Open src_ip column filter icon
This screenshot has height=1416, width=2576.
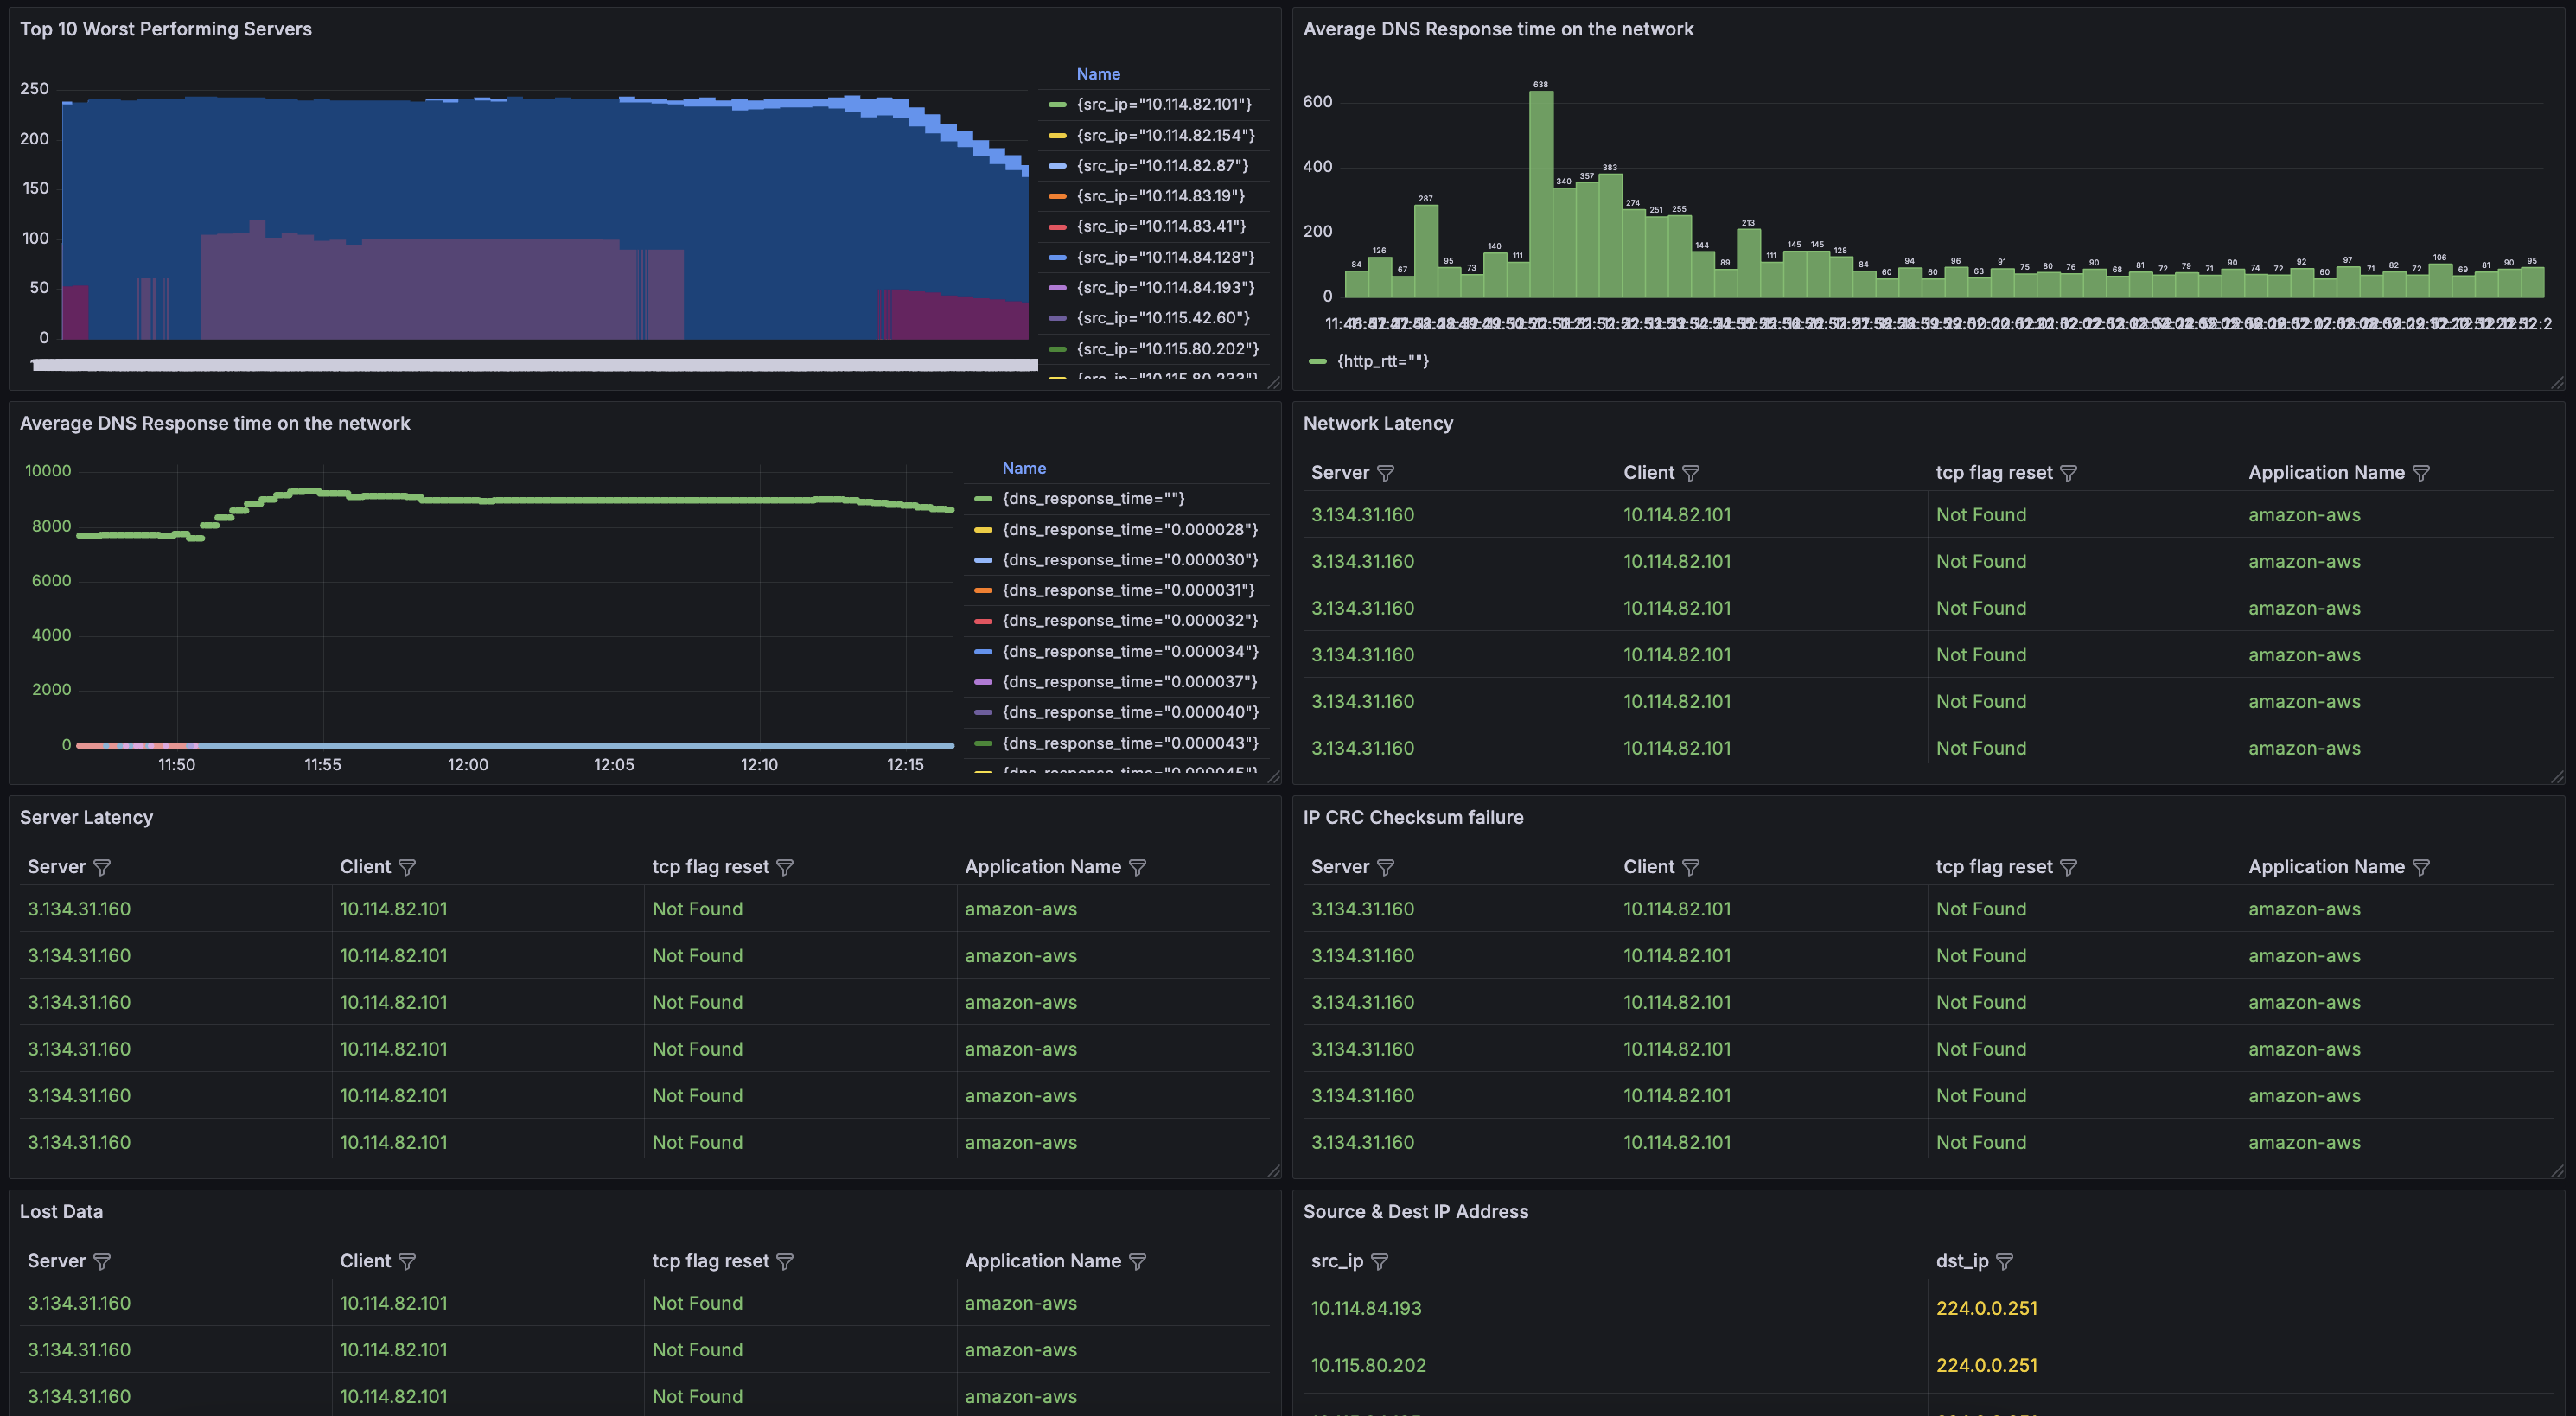point(1379,1262)
